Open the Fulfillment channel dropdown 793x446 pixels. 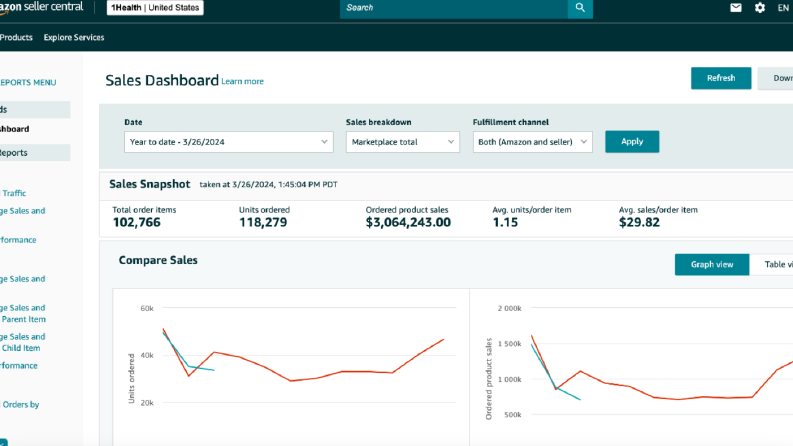[533, 142]
